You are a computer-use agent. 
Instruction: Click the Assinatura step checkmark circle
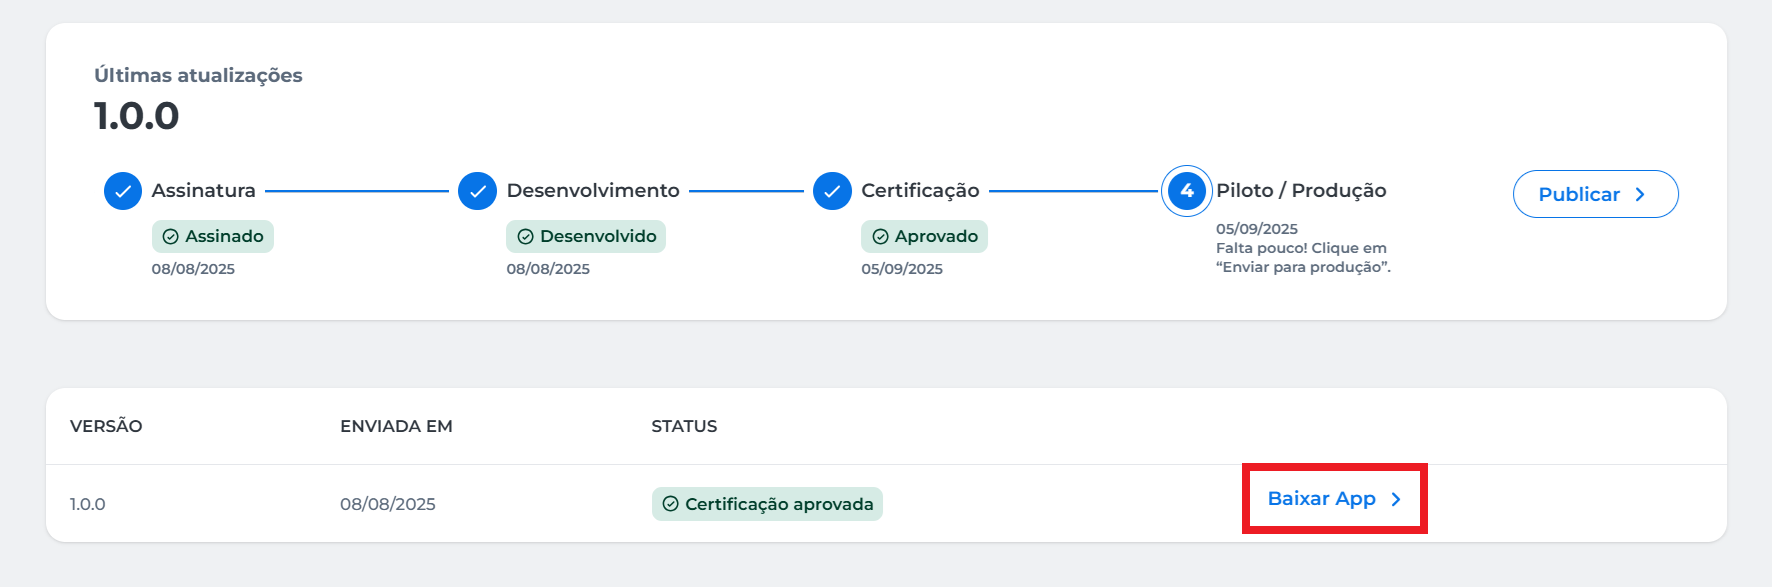click(x=123, y=191)
